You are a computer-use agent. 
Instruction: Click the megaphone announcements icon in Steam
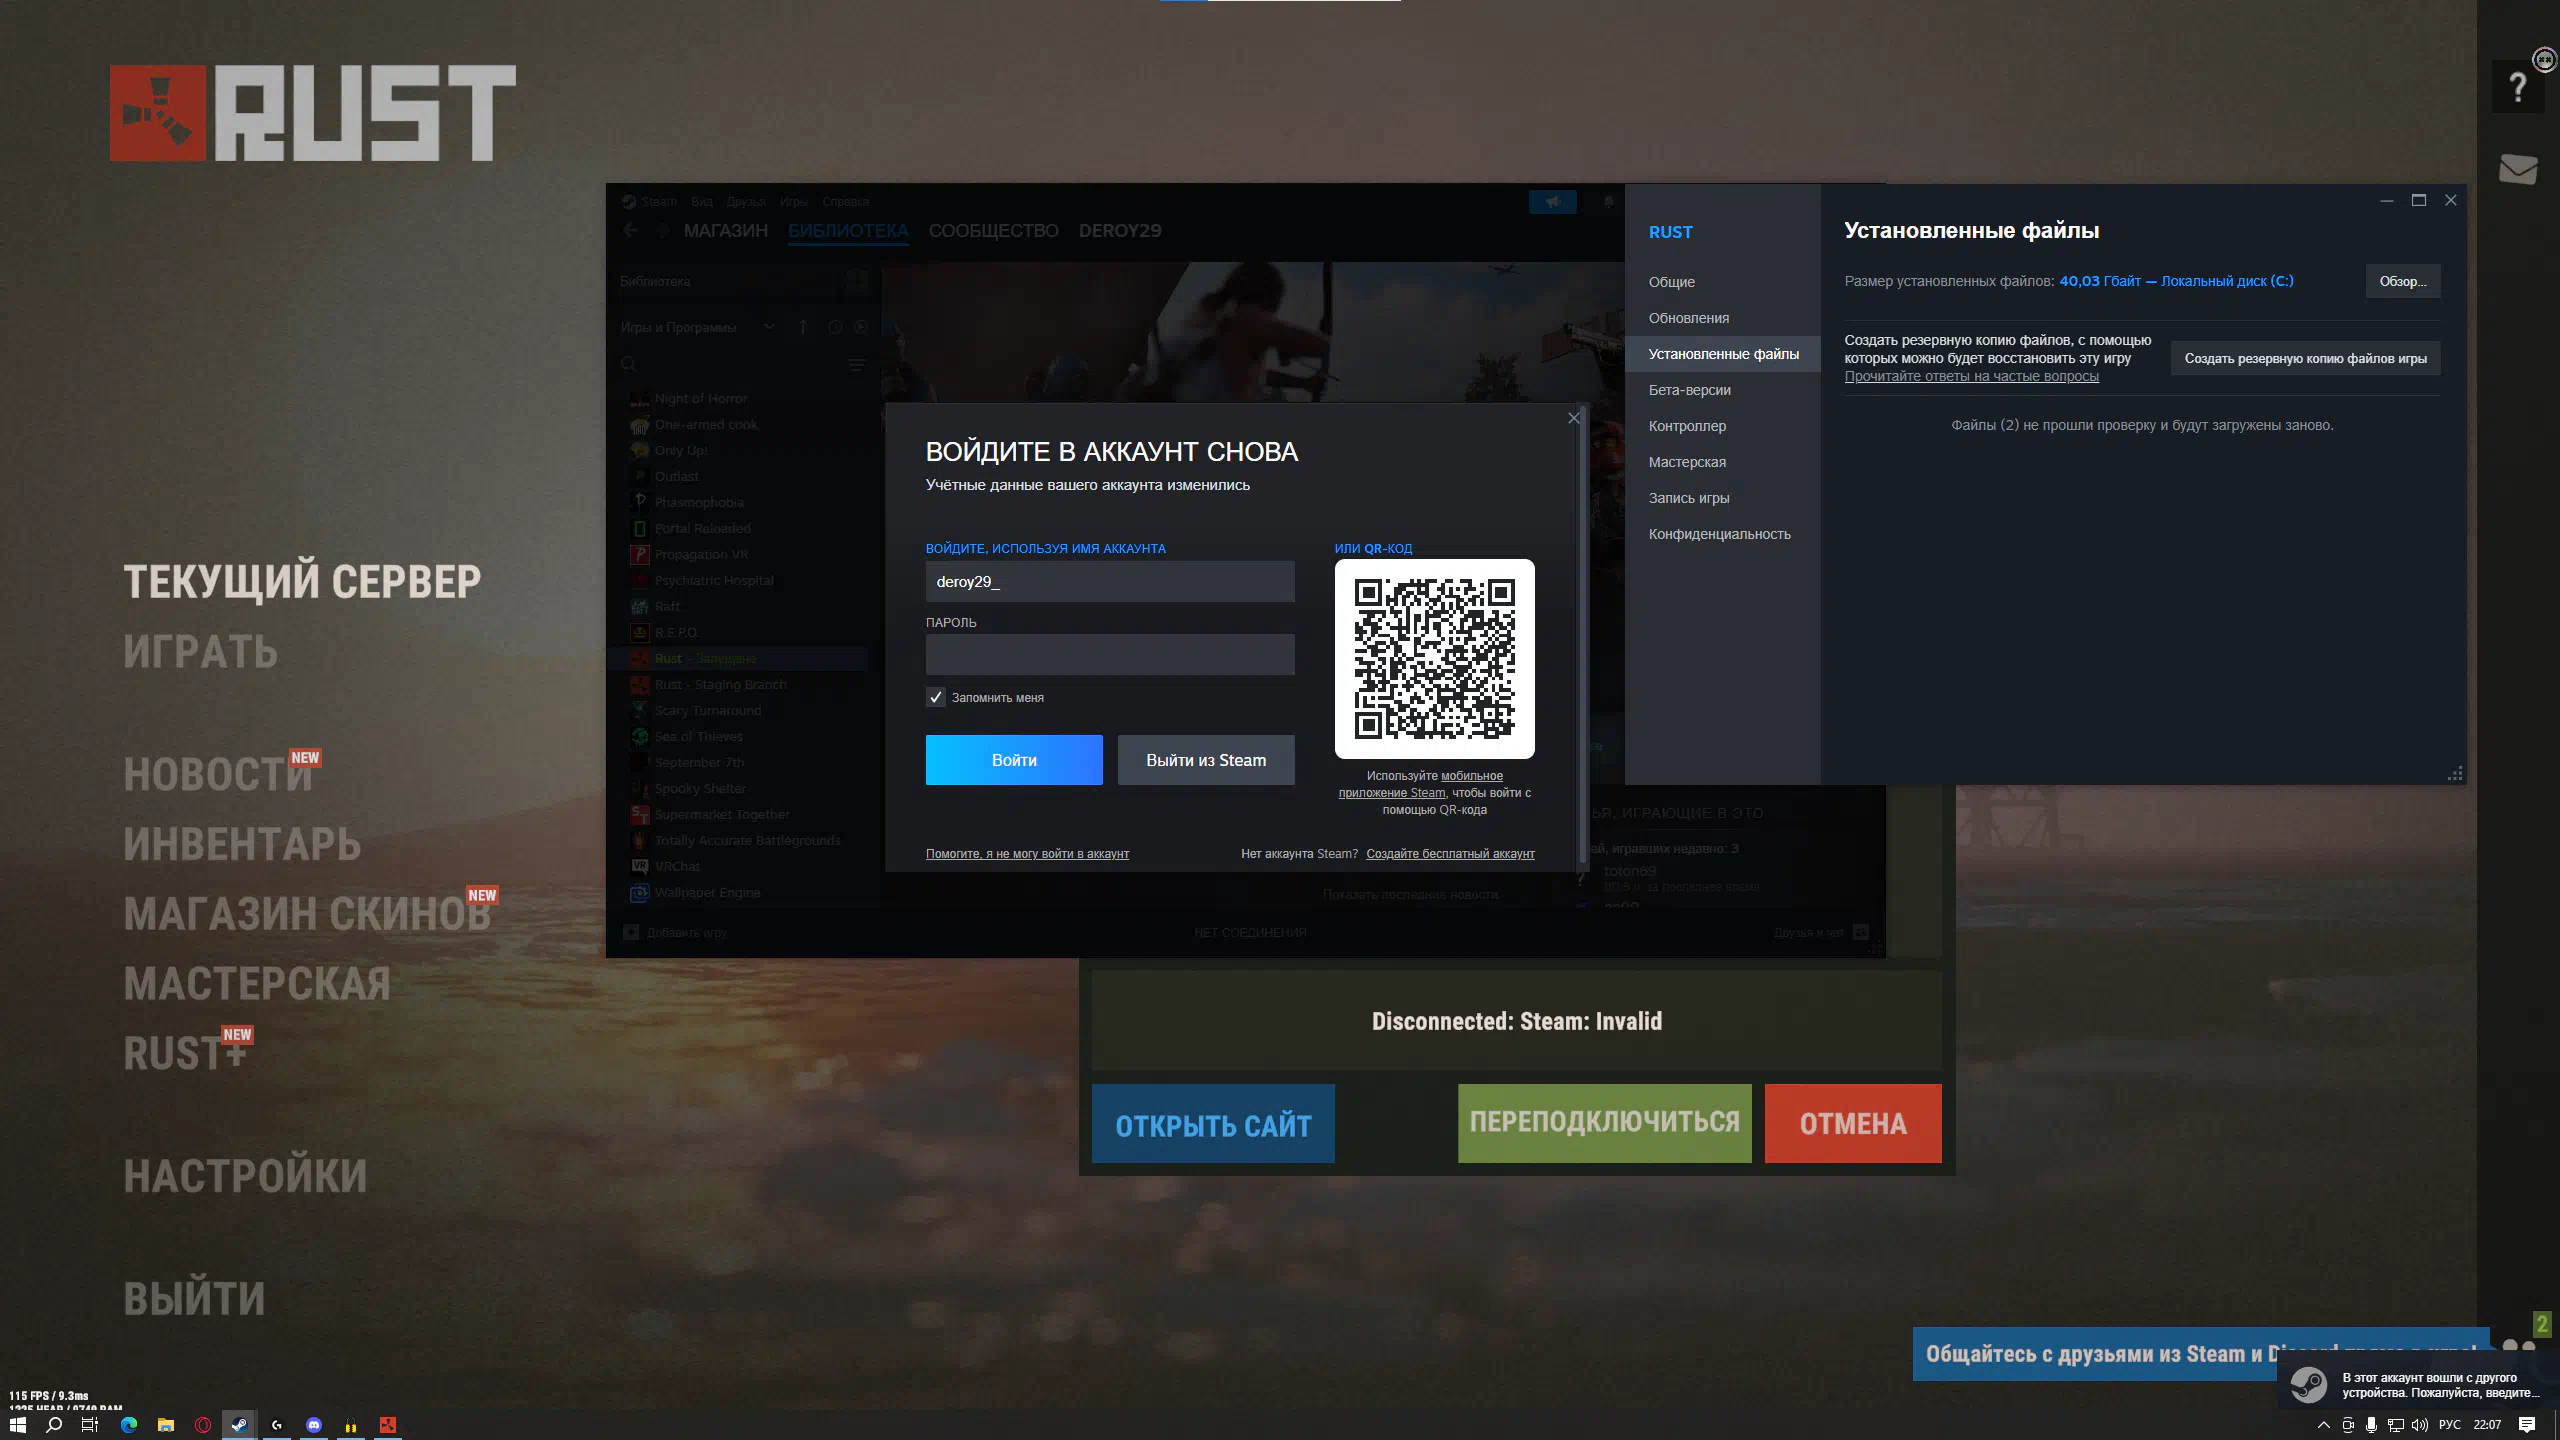(1552, 202)
